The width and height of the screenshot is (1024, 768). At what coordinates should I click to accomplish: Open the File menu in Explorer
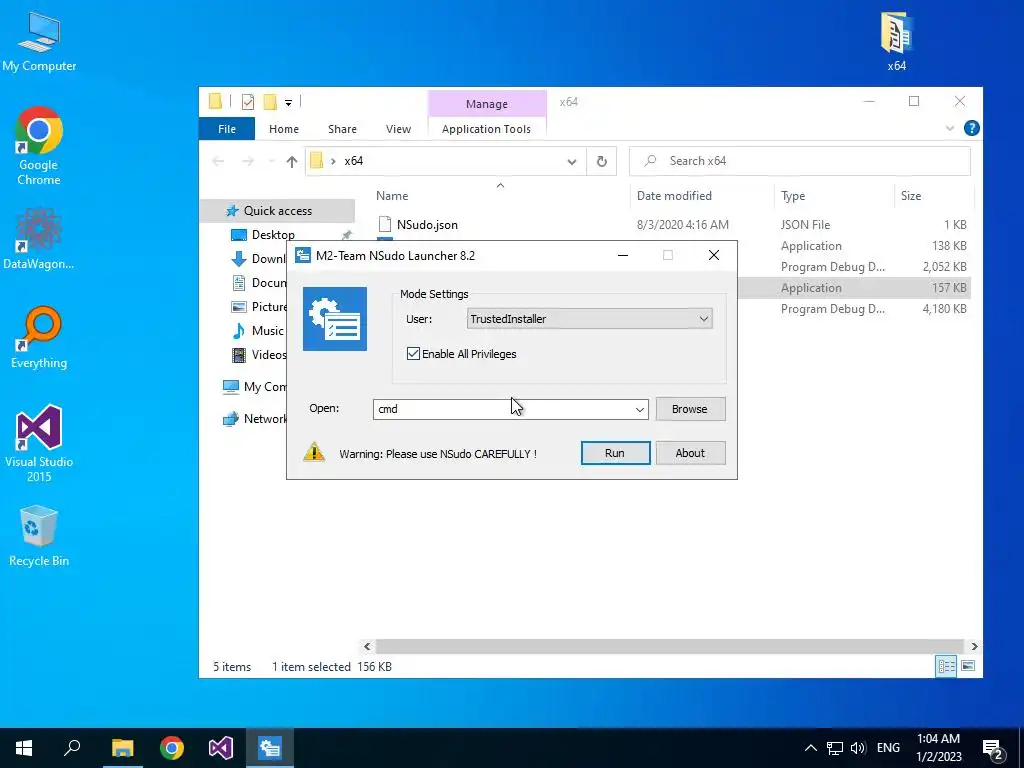pos(227,129)
